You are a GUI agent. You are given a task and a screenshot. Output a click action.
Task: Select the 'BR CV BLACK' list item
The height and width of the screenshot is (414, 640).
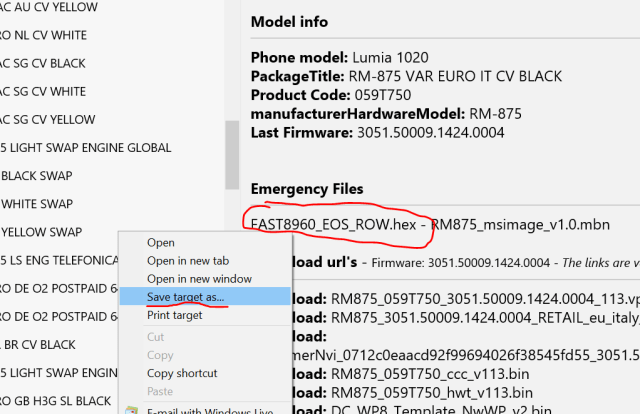[38, 345]
